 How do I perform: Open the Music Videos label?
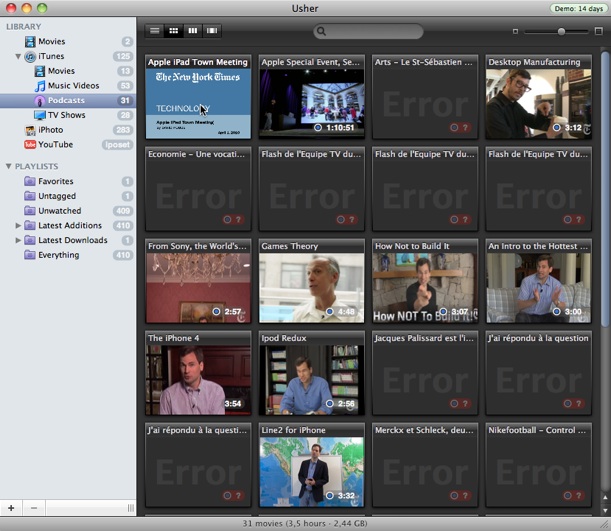[73, 86]
